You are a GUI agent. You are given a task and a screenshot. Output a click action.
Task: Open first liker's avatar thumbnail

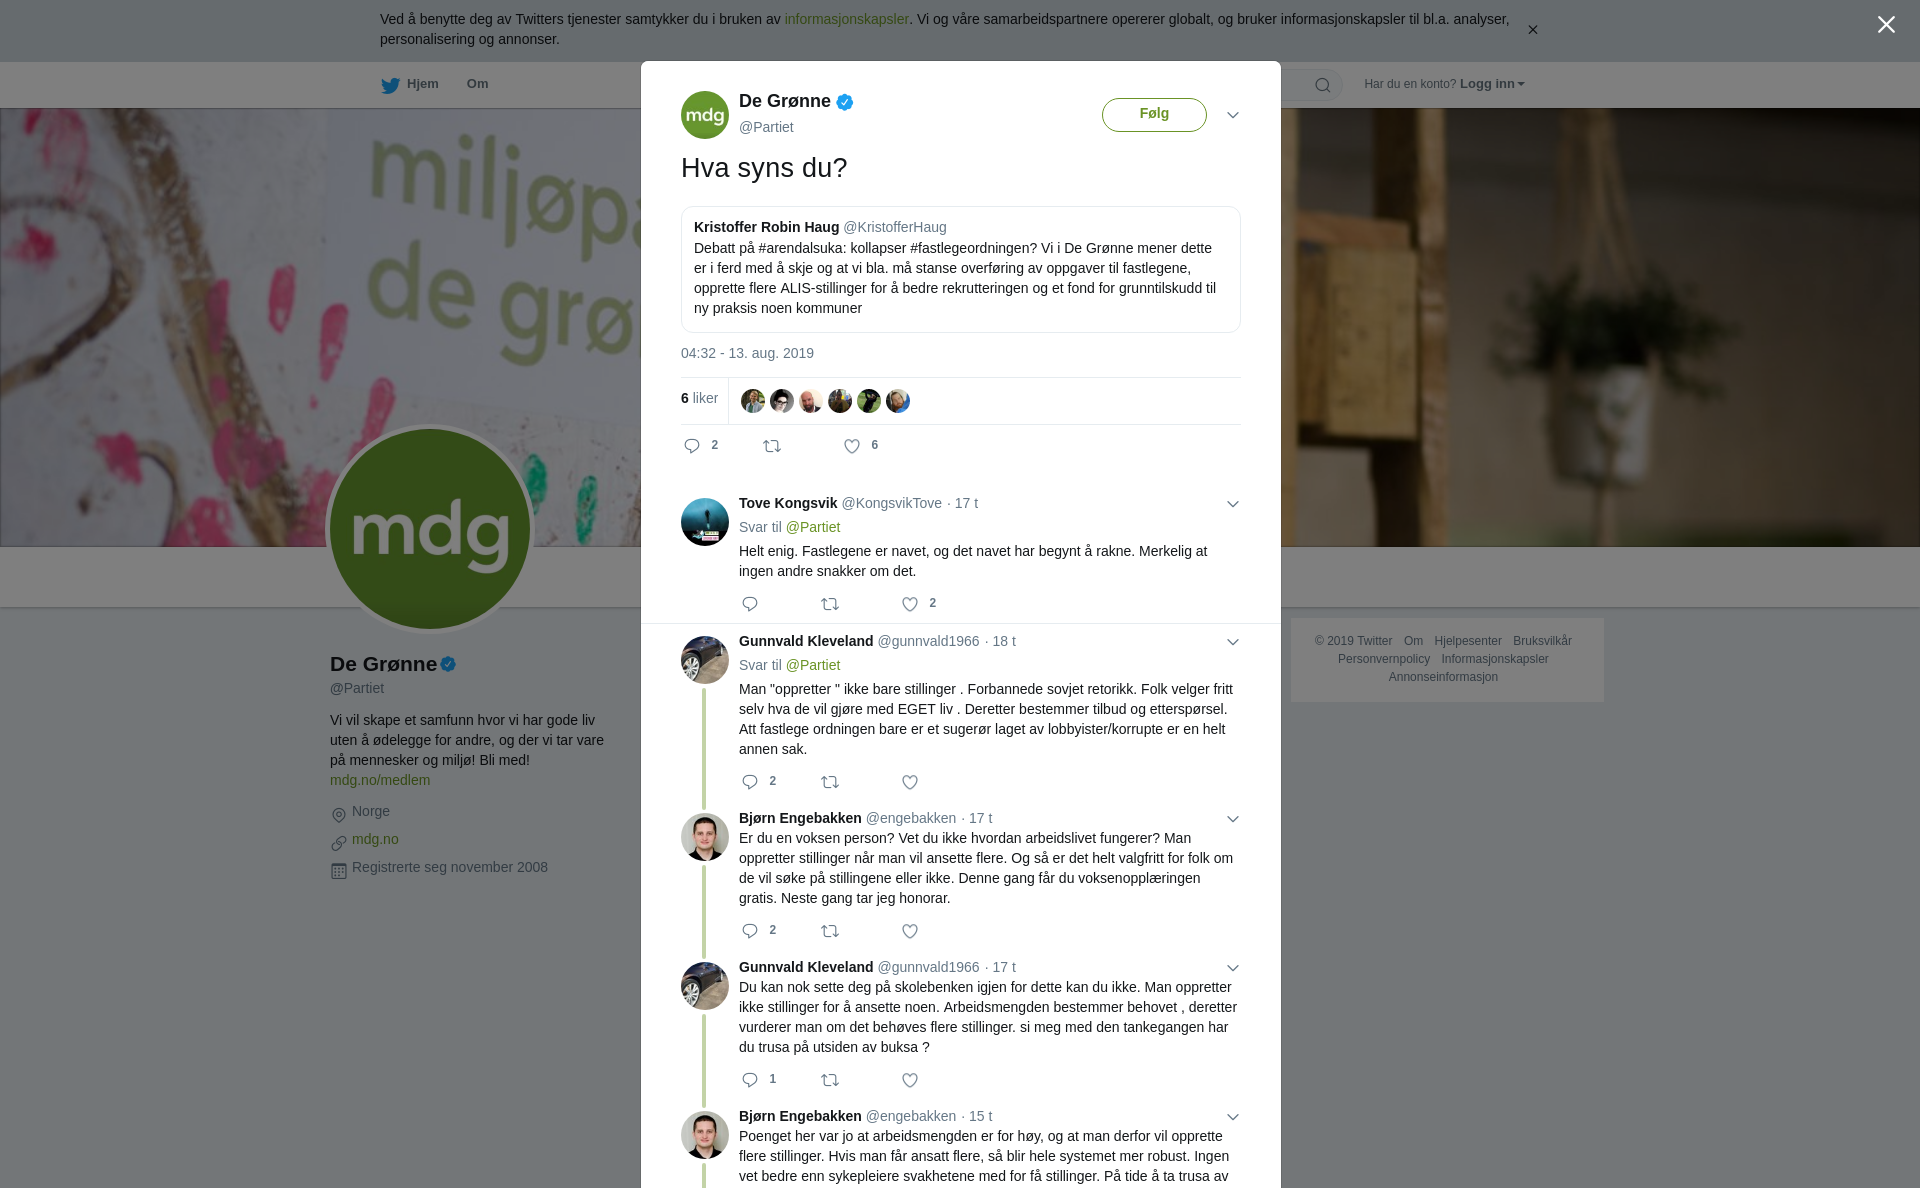click(x=753, y=401)
